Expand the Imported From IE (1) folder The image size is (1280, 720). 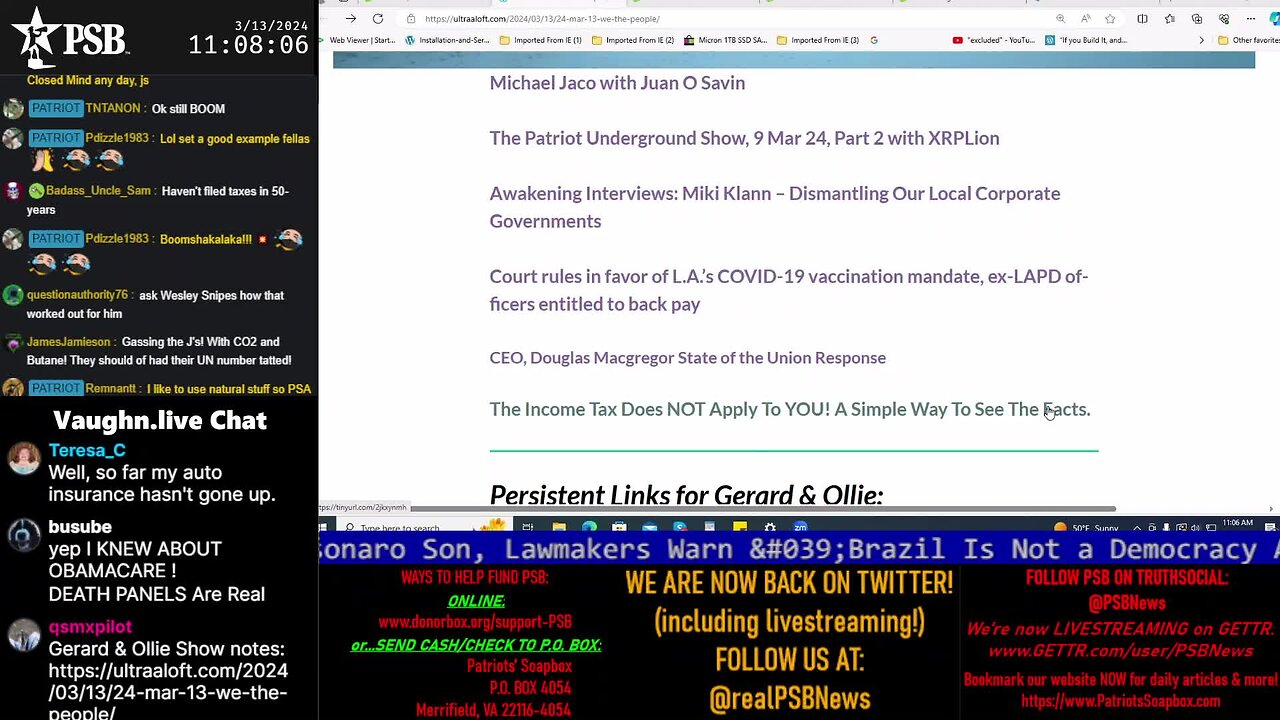[540, 40]
